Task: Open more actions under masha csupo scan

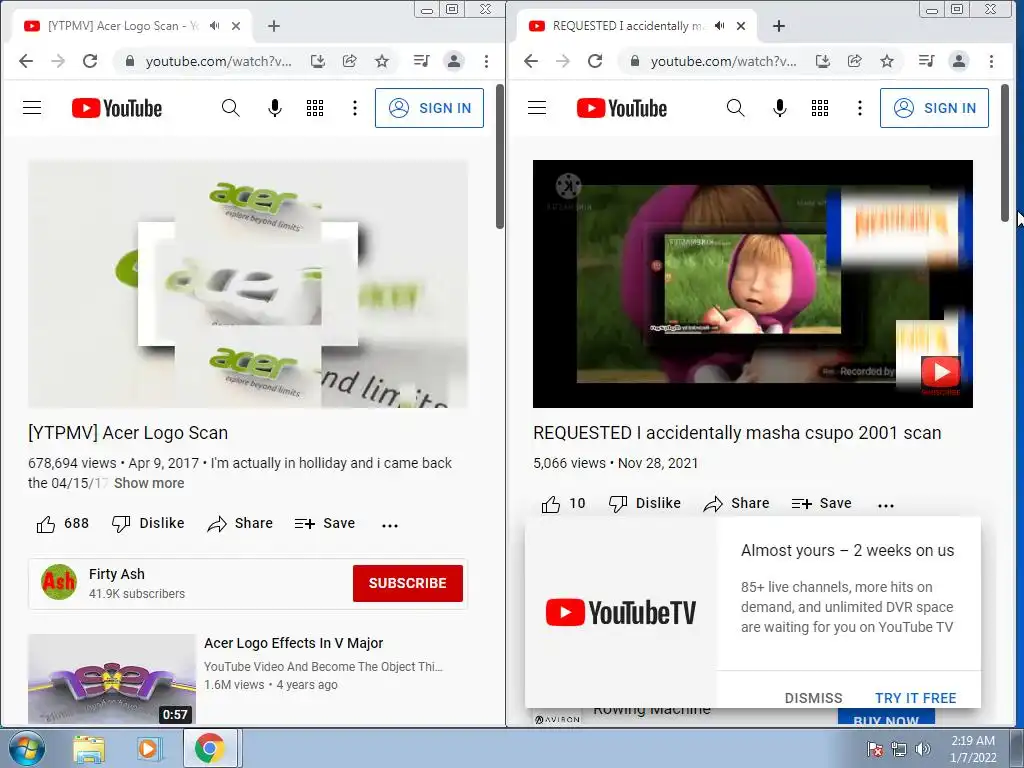Action: click(x=886, y=505)
